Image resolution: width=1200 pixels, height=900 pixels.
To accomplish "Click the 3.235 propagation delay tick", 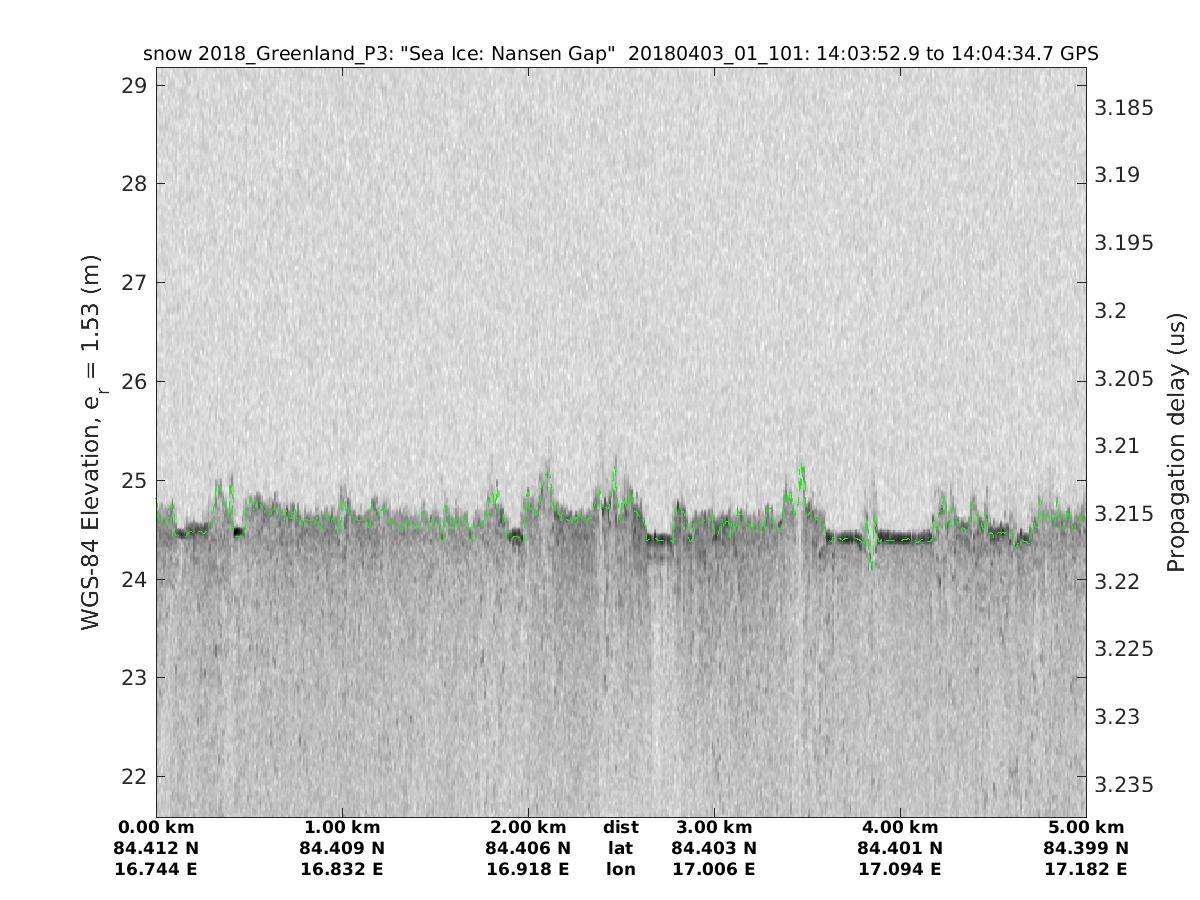I will [x=1124, y=784].
